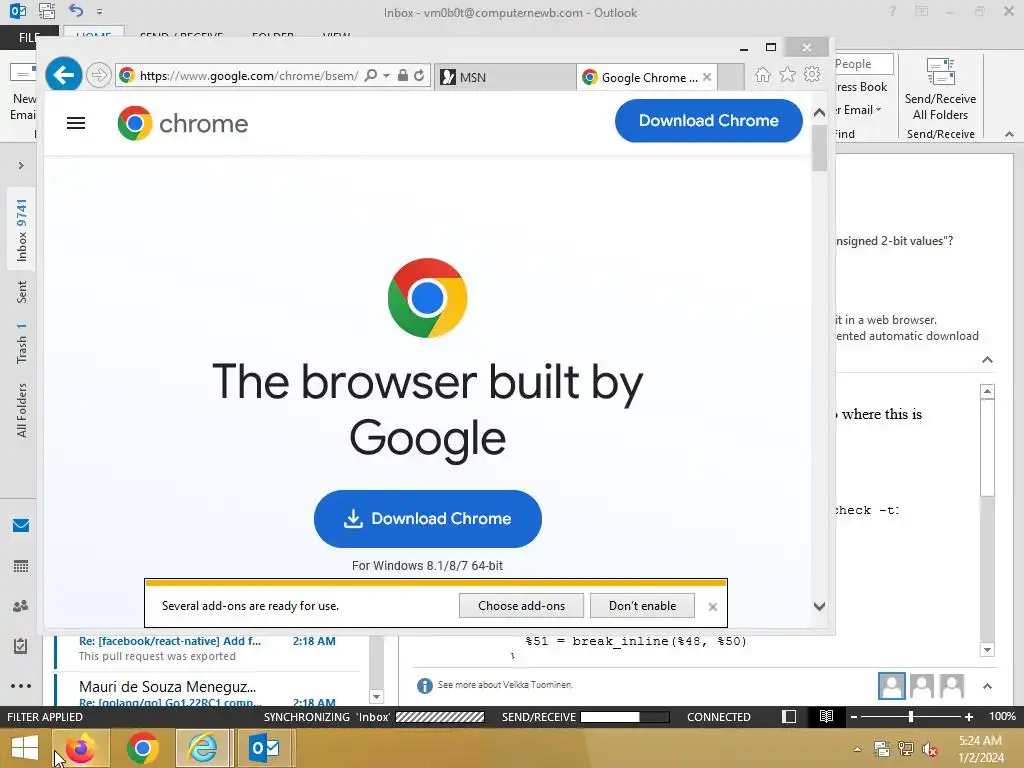Switch to the Outlook Mail view icon
This screenshot has height=768, width=1024.
21,526
